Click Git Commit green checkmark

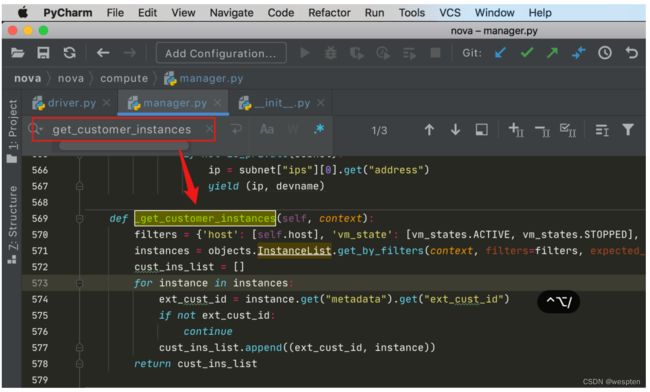526,53
